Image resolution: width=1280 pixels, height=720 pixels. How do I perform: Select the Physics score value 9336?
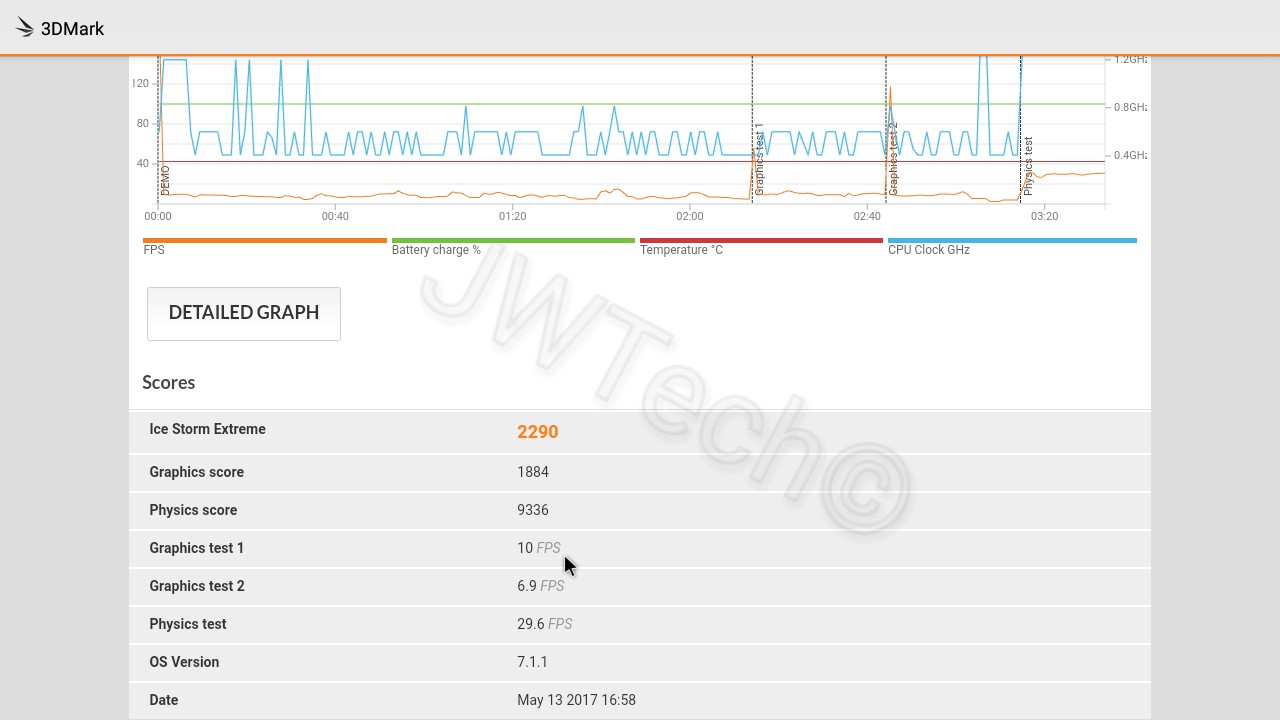pos(532,510)
